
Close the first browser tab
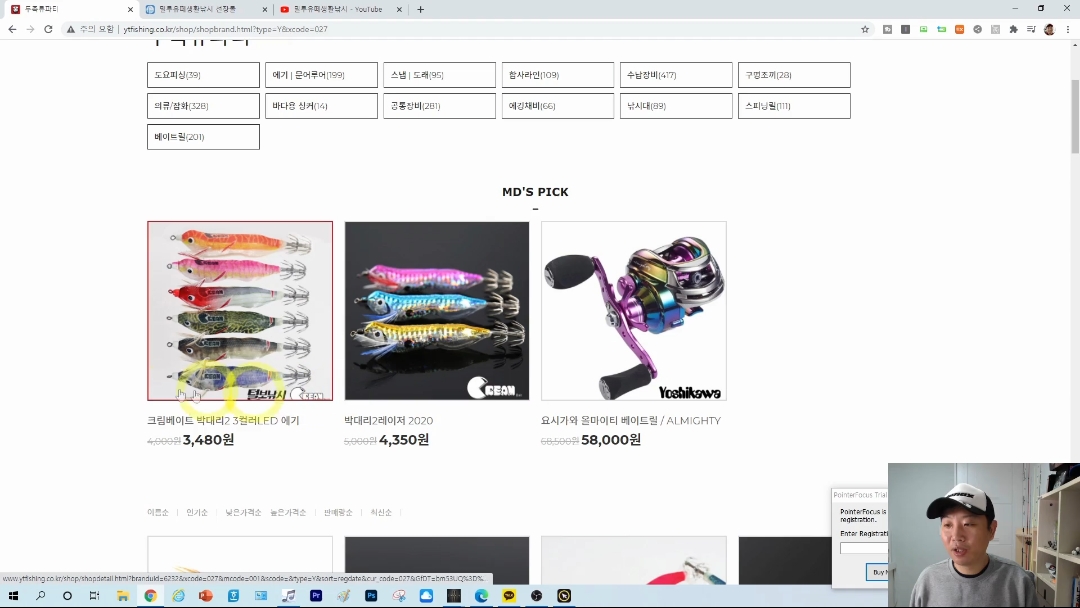(130, 9)
